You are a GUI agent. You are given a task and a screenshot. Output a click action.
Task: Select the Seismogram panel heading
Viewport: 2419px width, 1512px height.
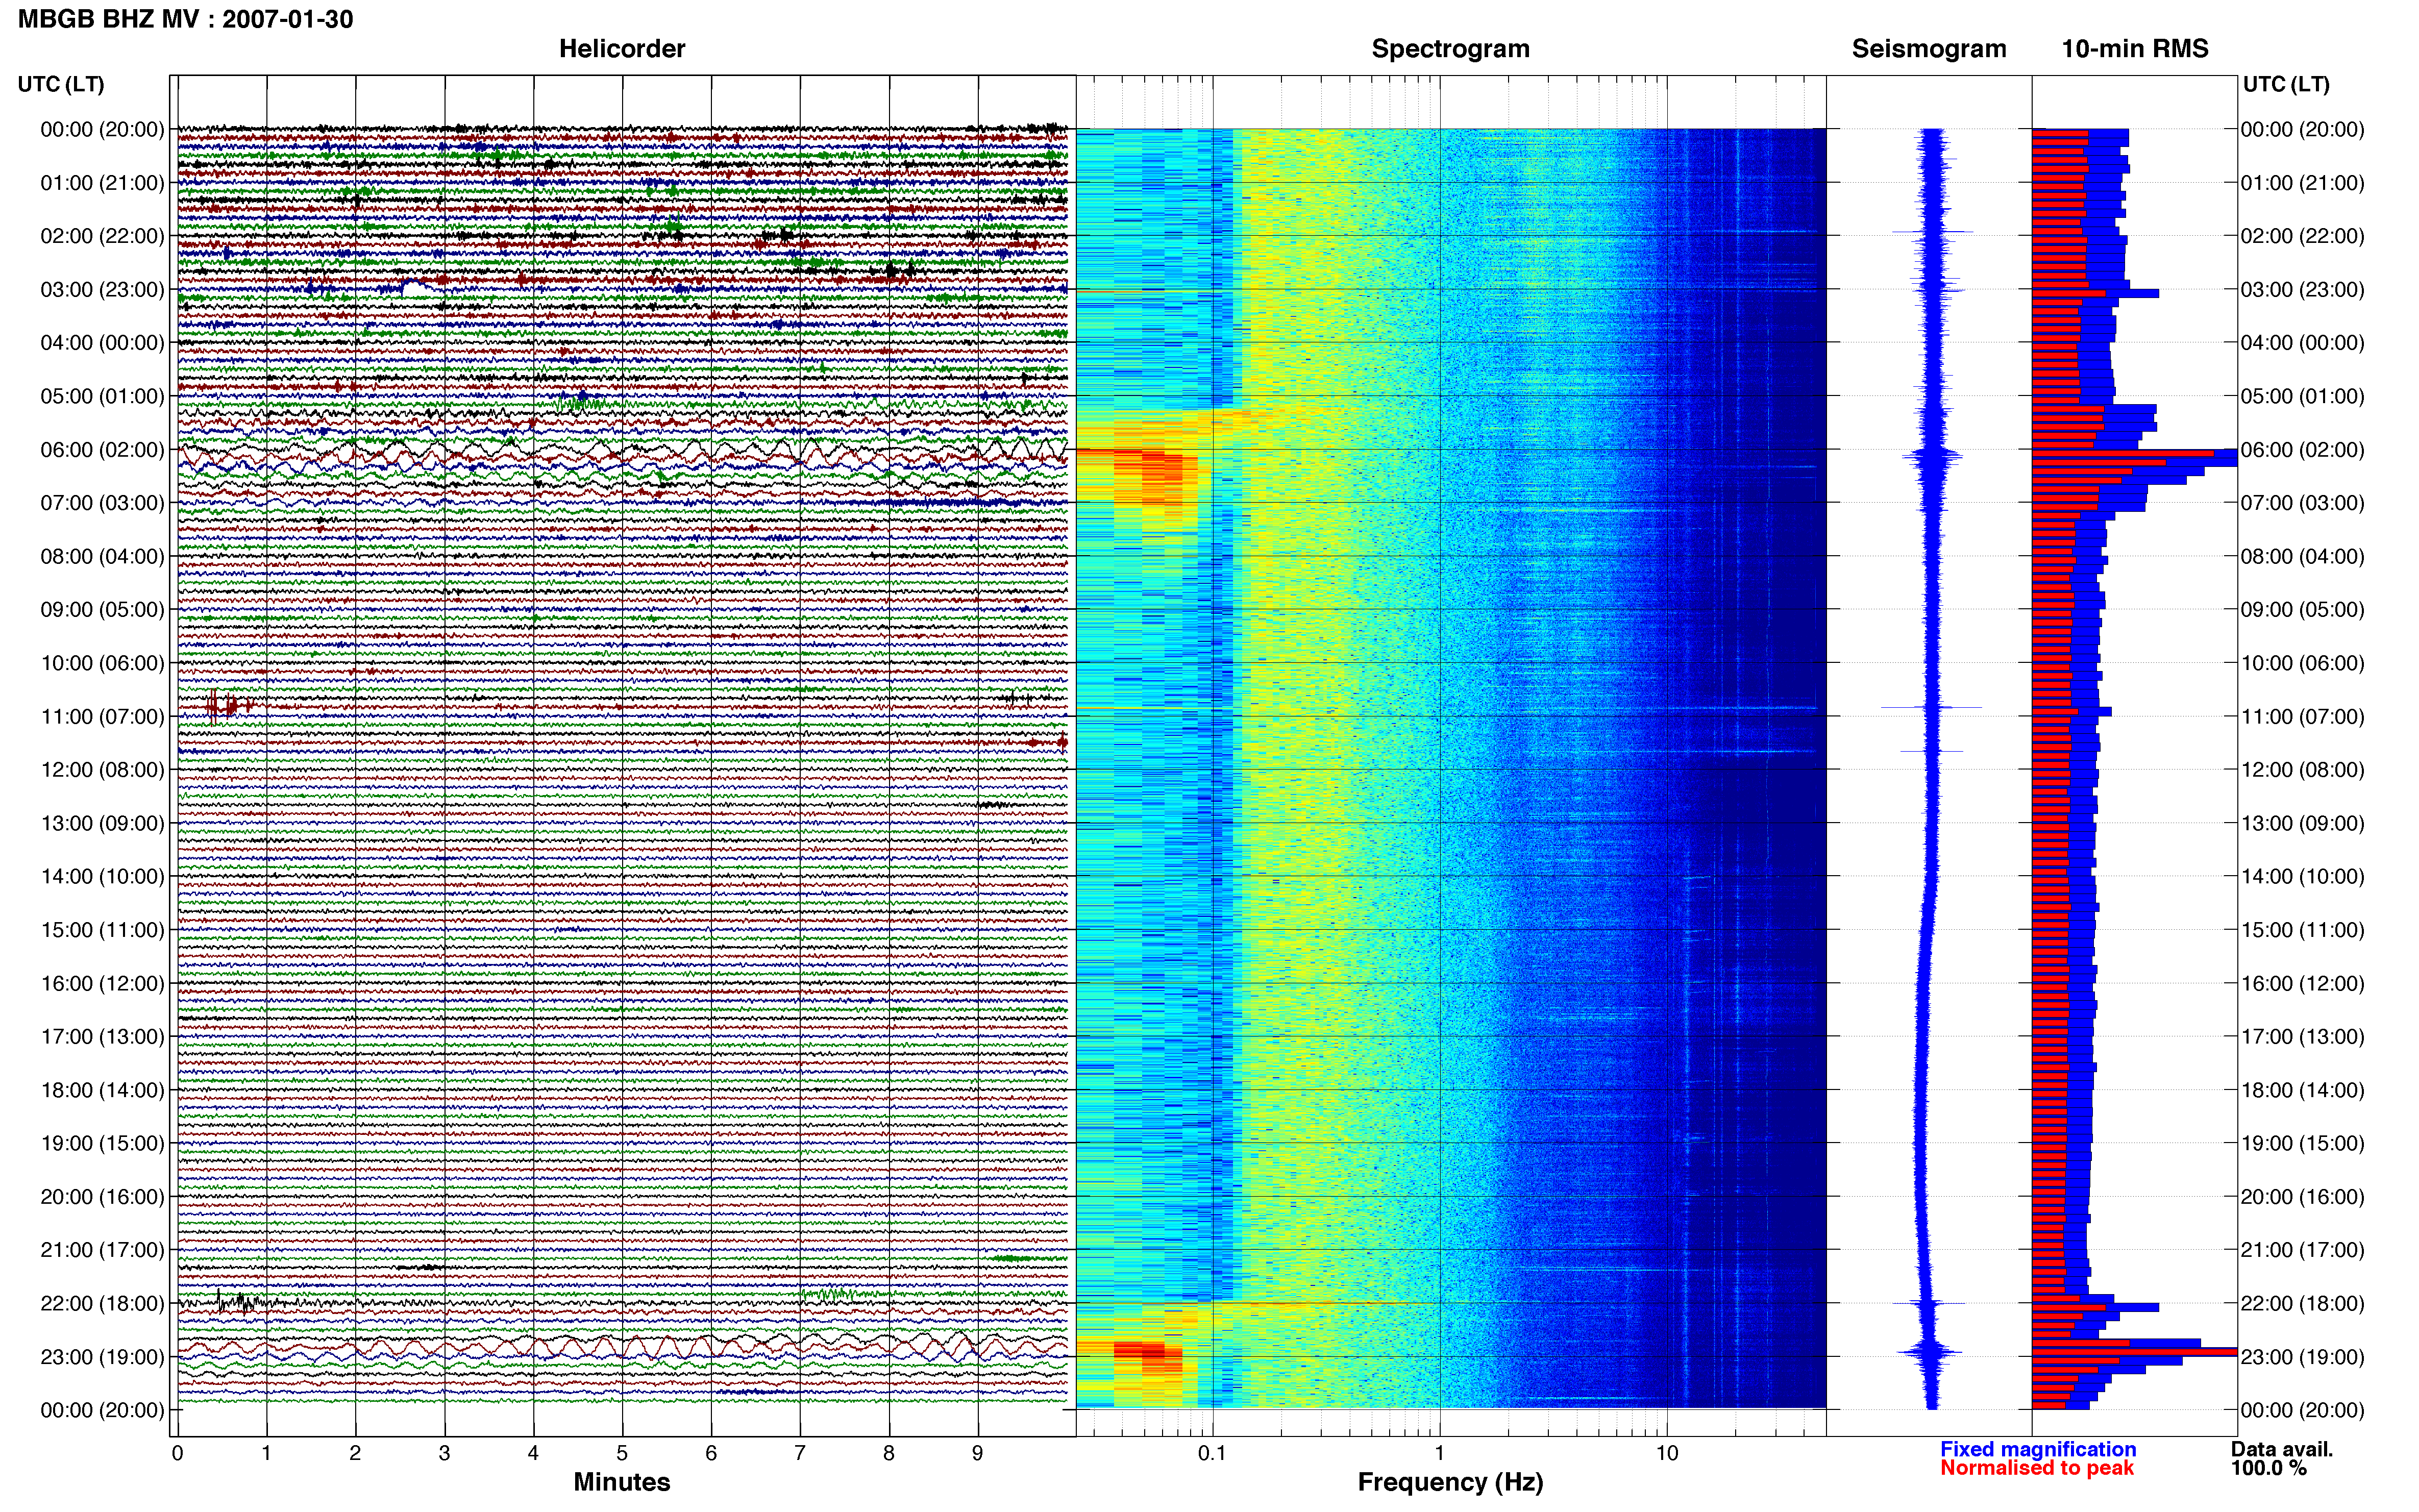1928,49
